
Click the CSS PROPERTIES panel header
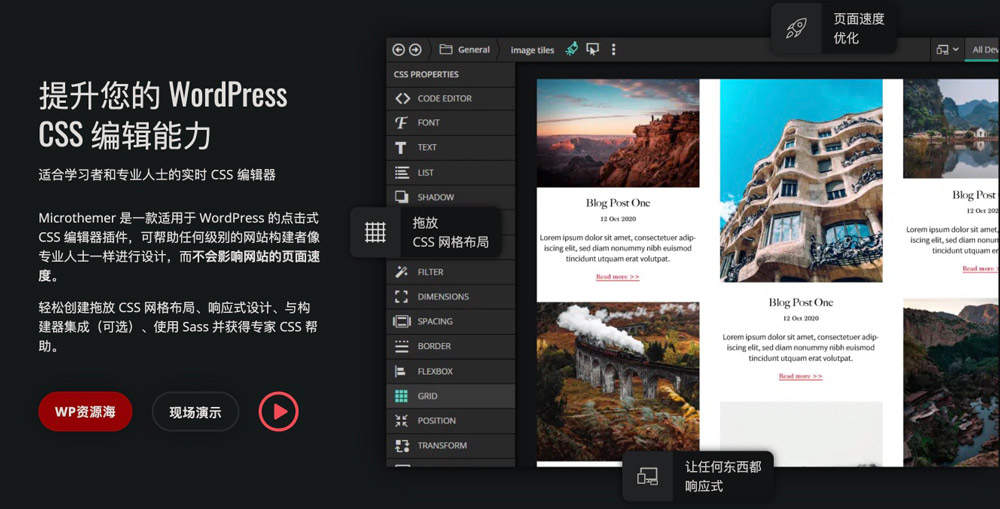[426, 74]
